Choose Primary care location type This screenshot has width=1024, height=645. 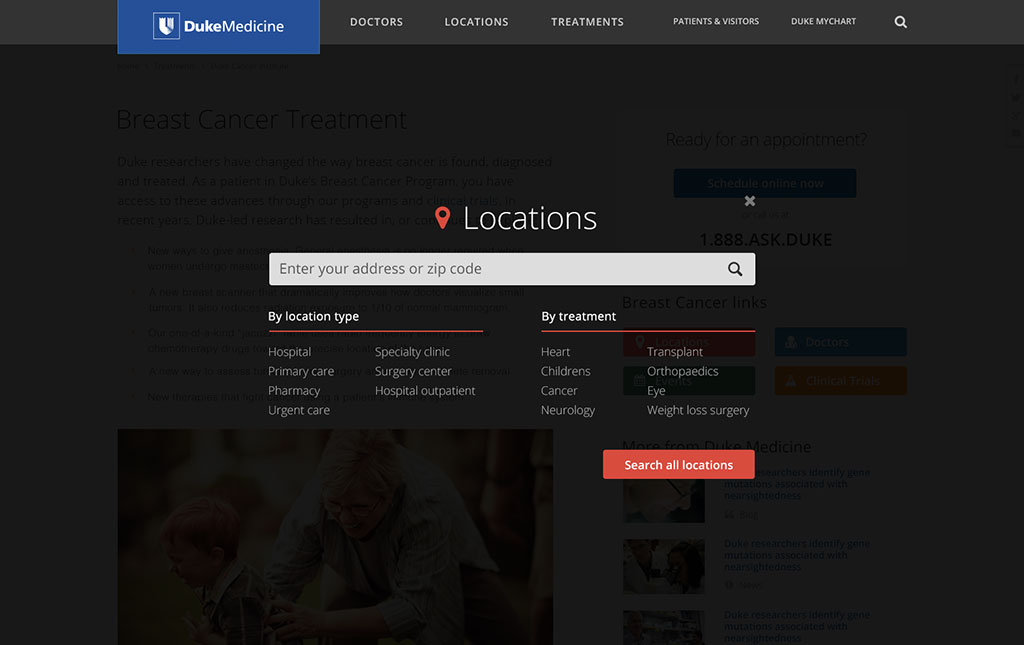(x=301, y=371)
